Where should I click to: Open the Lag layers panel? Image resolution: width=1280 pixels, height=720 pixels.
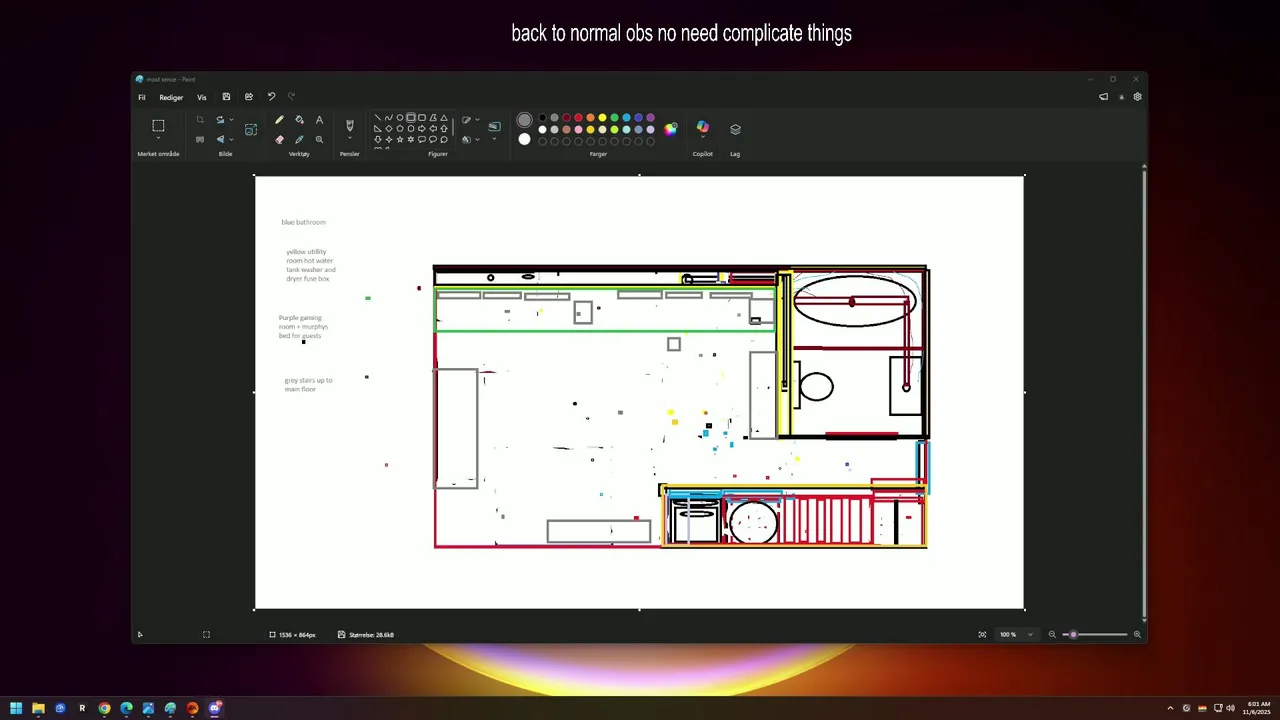coord(735,129)
